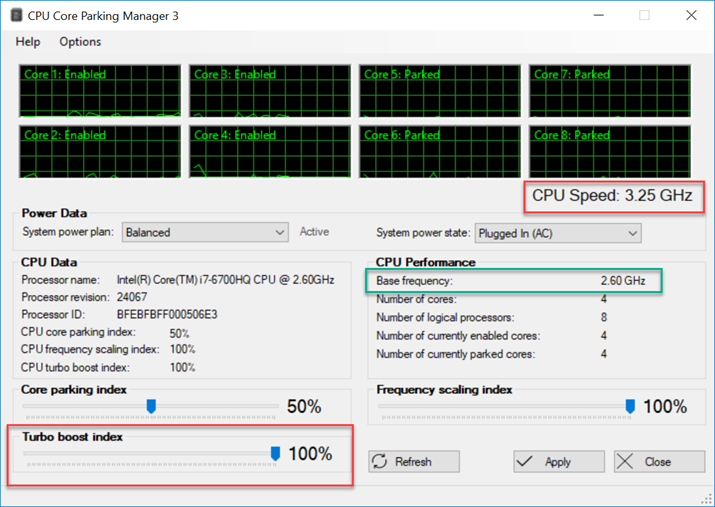This screenshot has width=715, height=507.
Task: Click the Turbo boost index slider thumb
Action: point(275,454)
